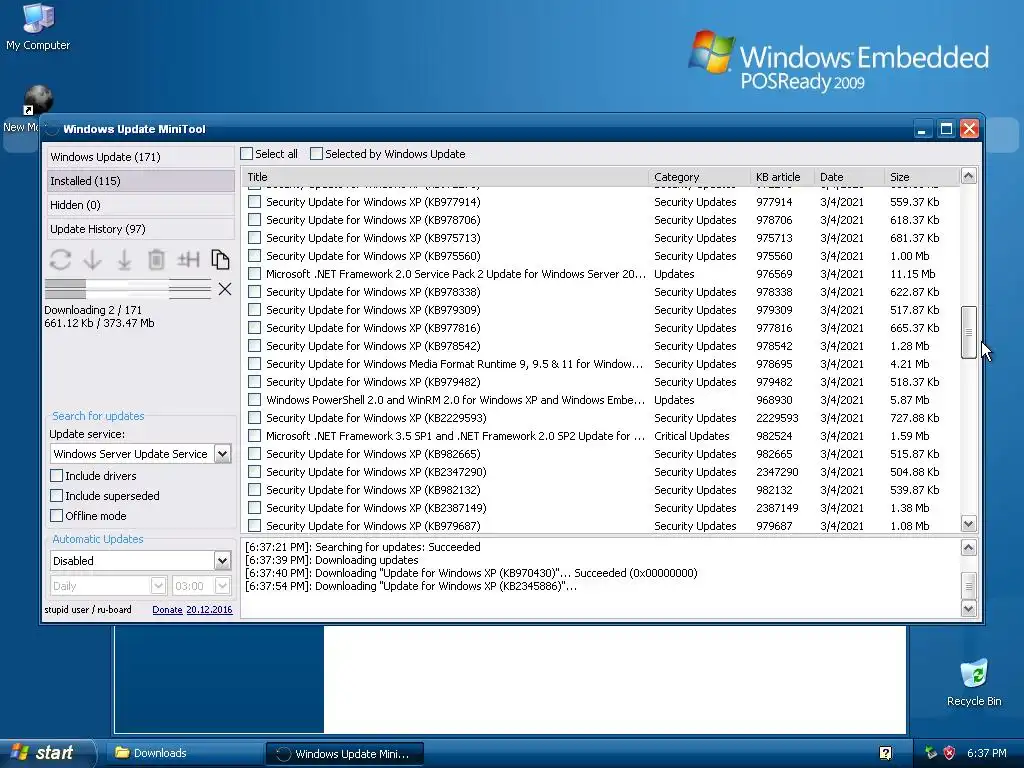The image size is (1024, 768).
Task: Click the Windows Update MiniTool taskbar button
Action: [x=345, y=754]
